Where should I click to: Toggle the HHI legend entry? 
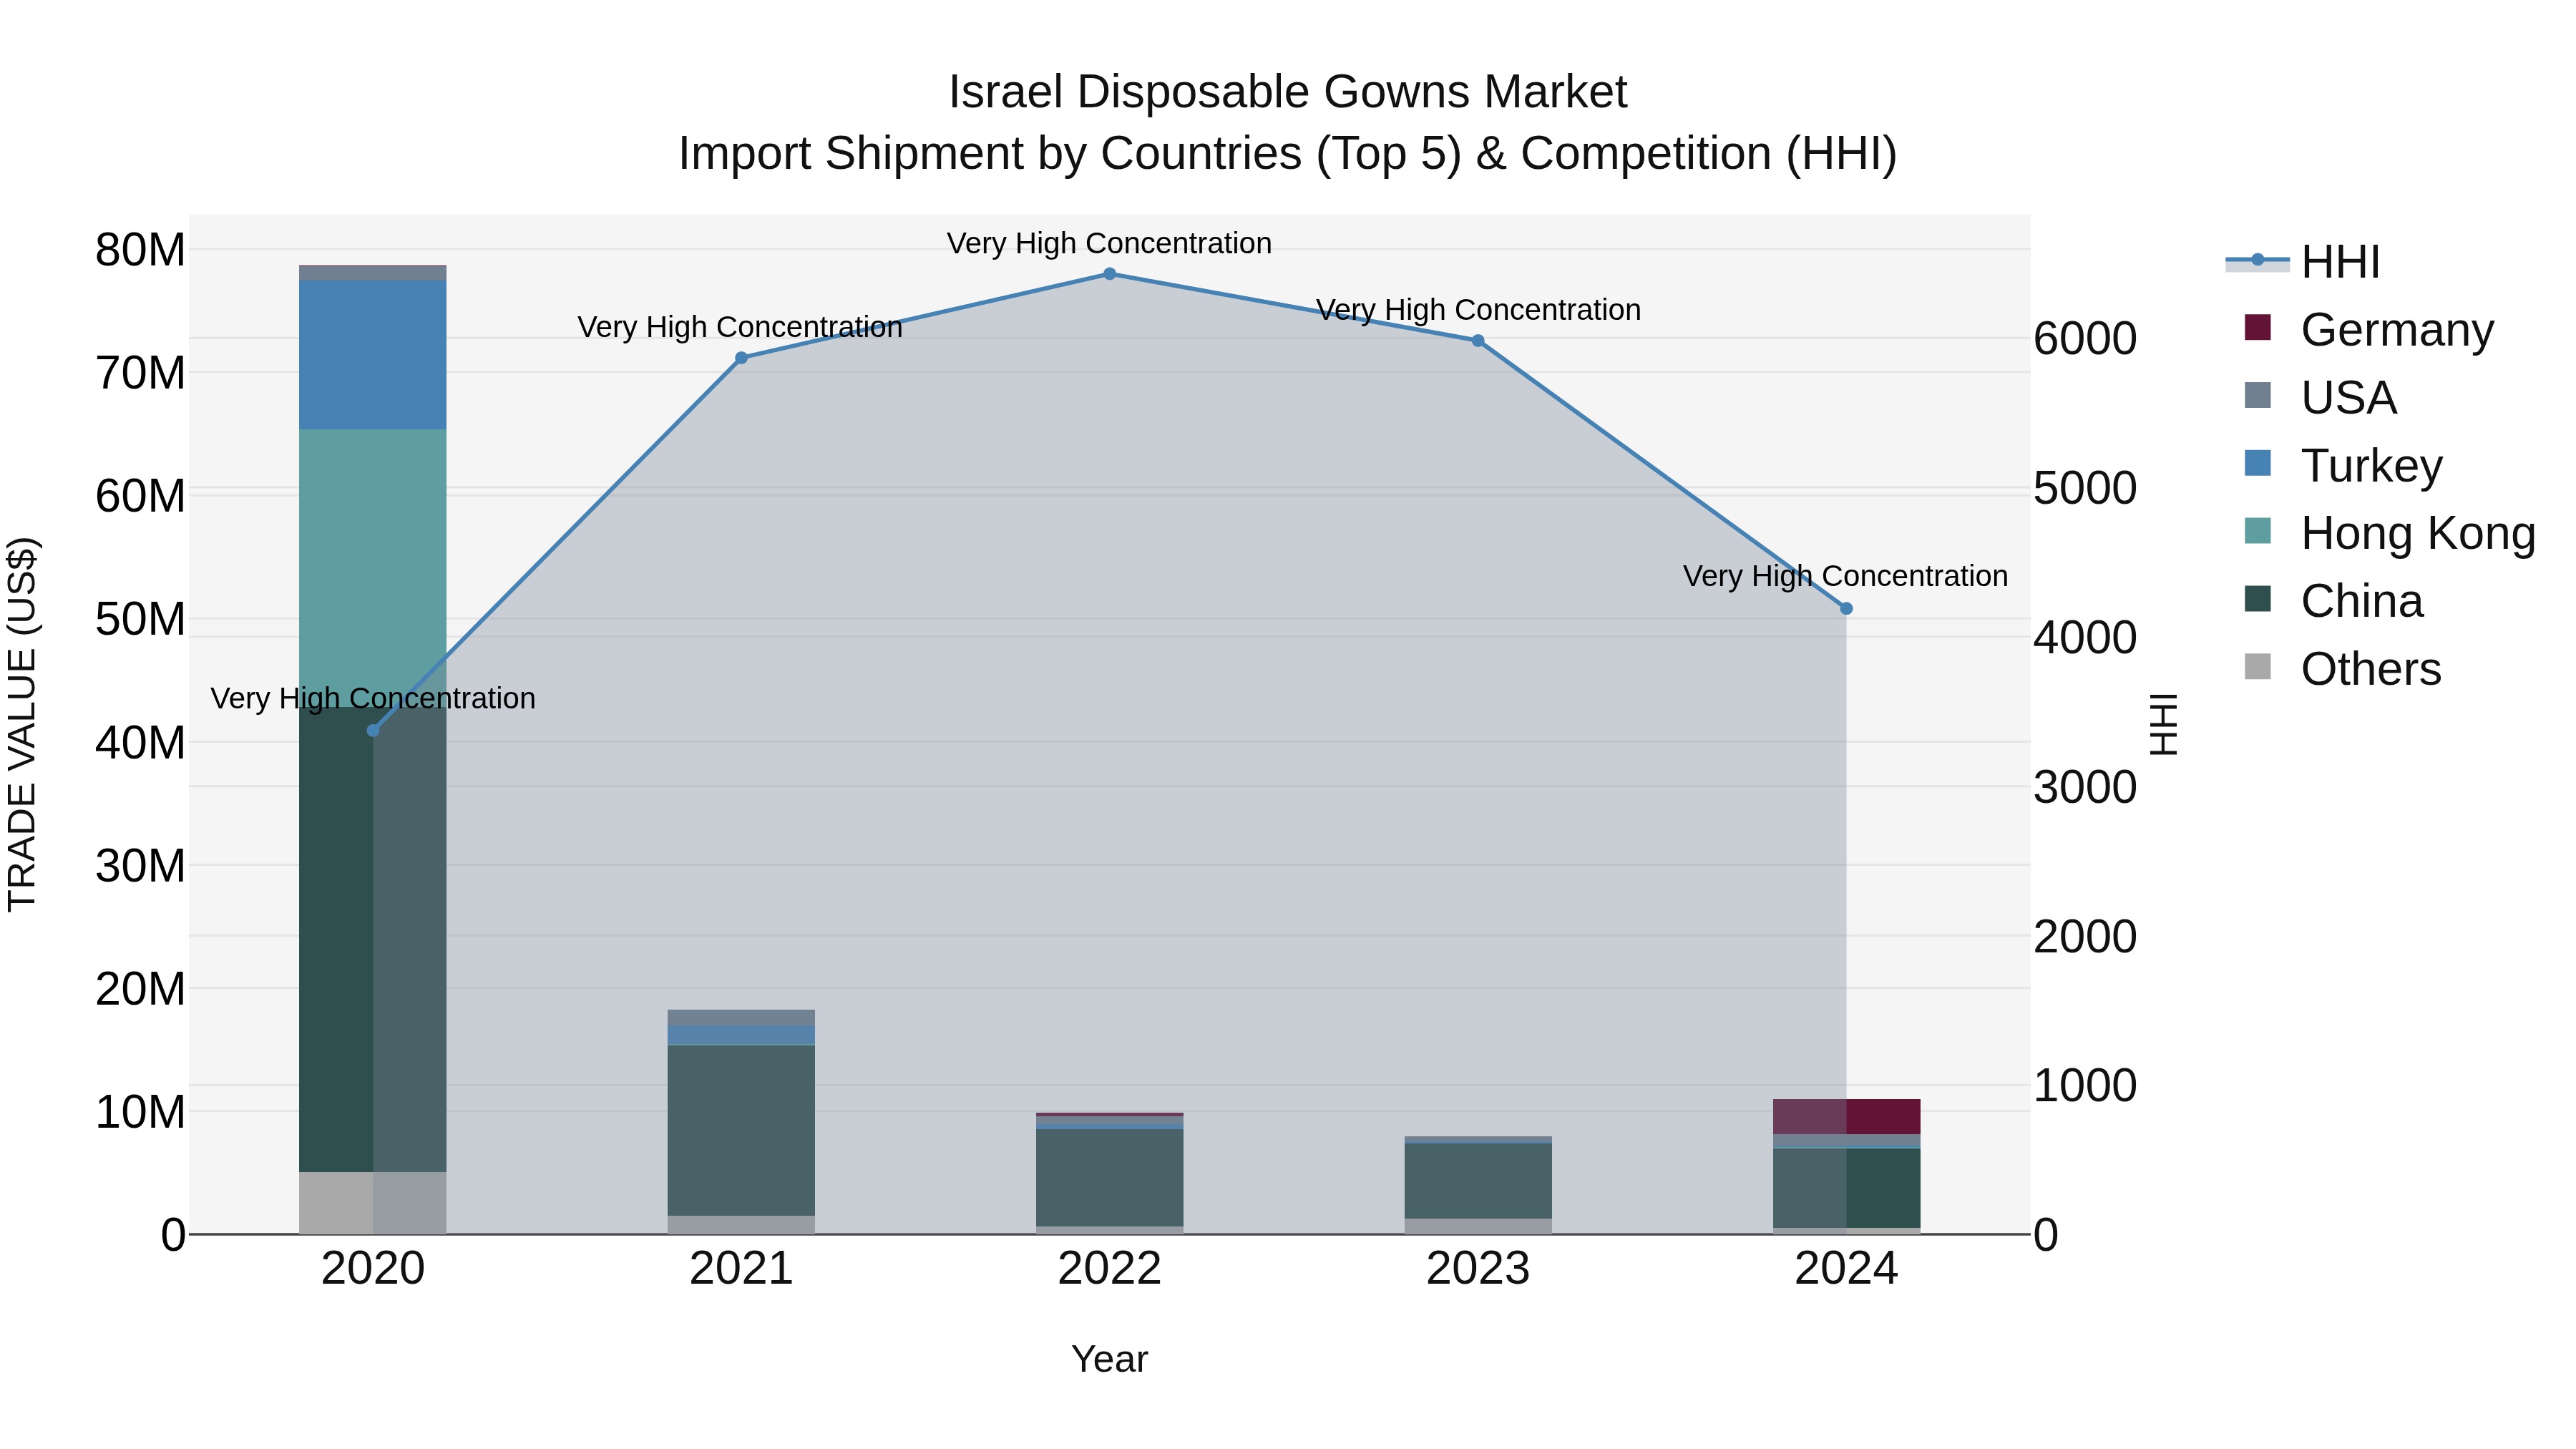pos(2302,262)
